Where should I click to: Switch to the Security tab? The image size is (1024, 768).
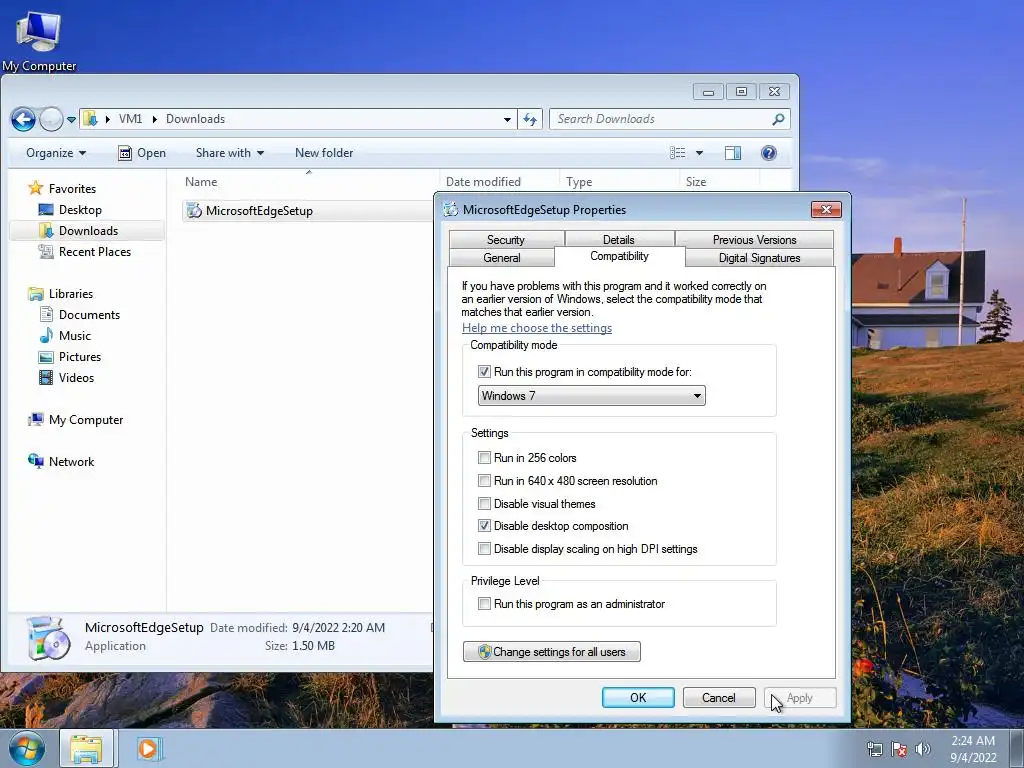pos(506,240)
